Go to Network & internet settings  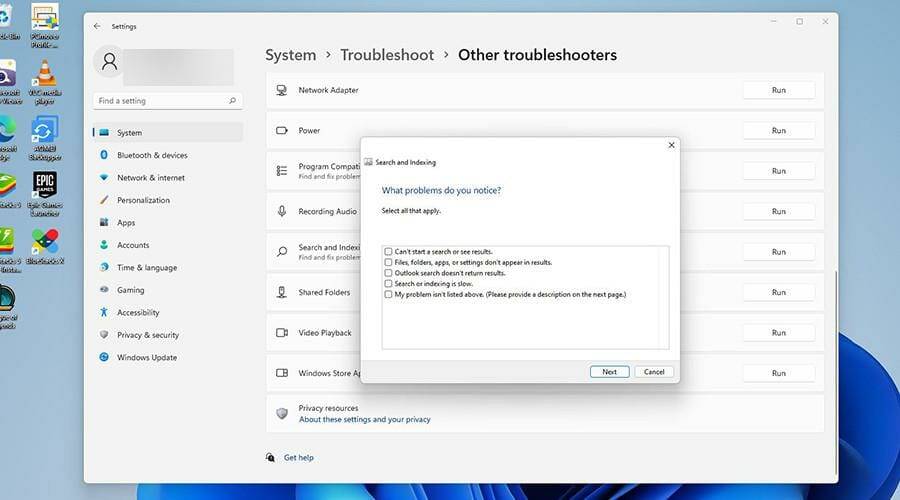(x=168, y=178)
